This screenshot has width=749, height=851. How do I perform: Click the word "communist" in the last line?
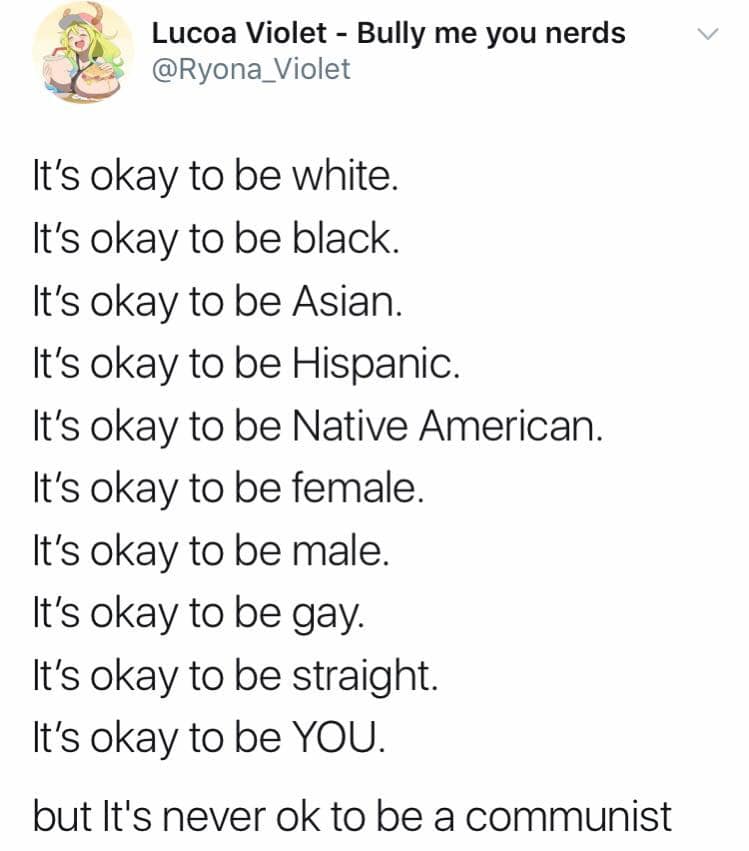click(x=569, y=817)
